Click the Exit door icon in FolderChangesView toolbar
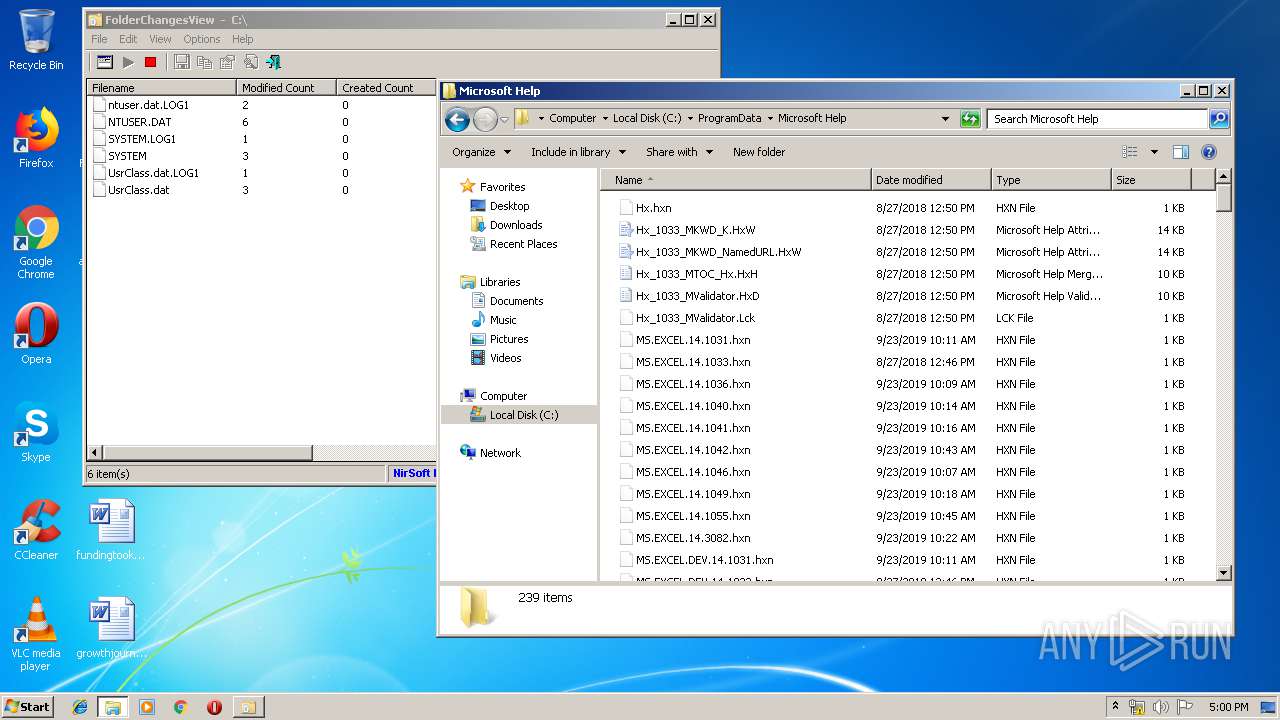 (x=273, y=62)
